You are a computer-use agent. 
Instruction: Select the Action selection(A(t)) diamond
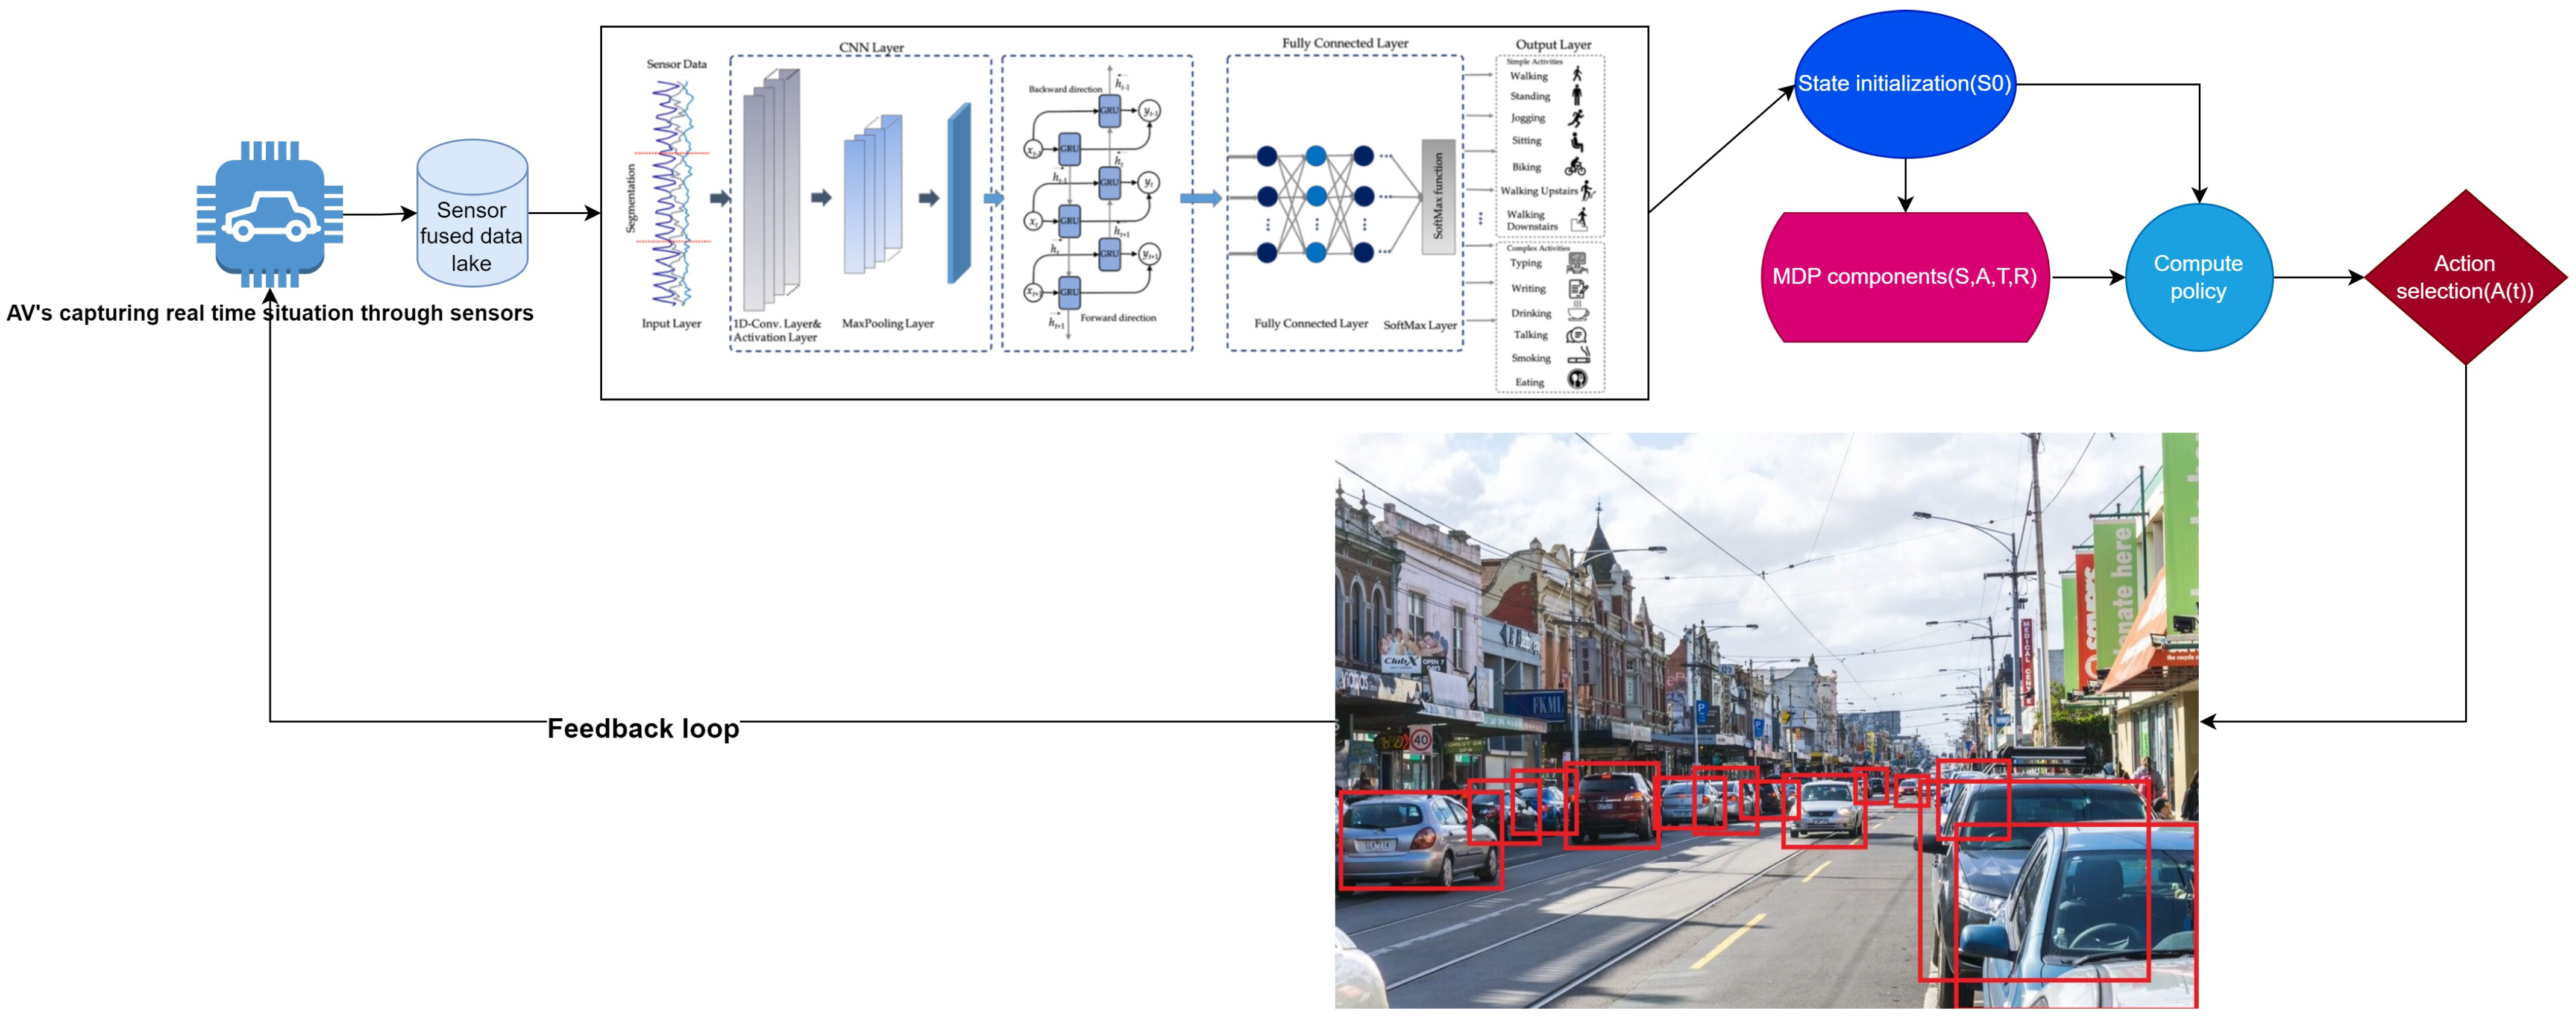pyautogui.click(x=2464, y=277)
